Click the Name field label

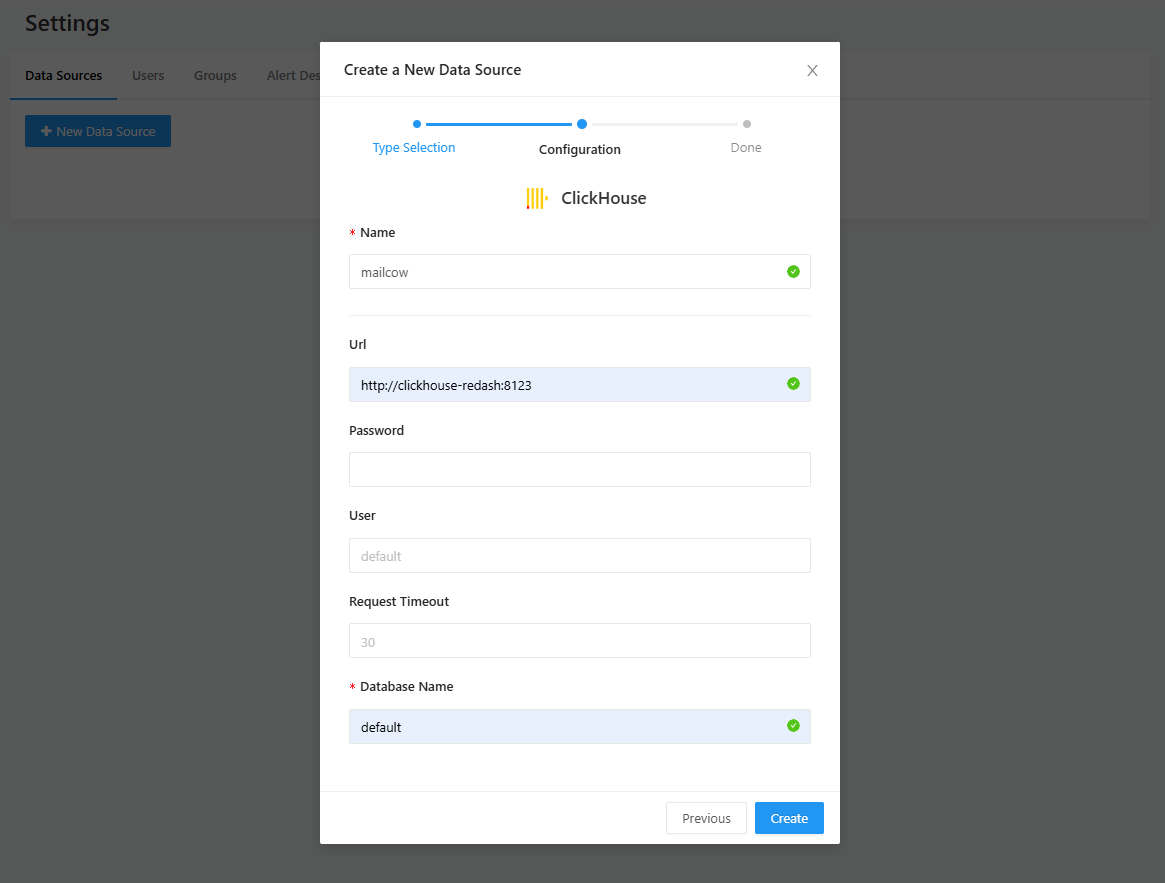click(x=377, y=233)
